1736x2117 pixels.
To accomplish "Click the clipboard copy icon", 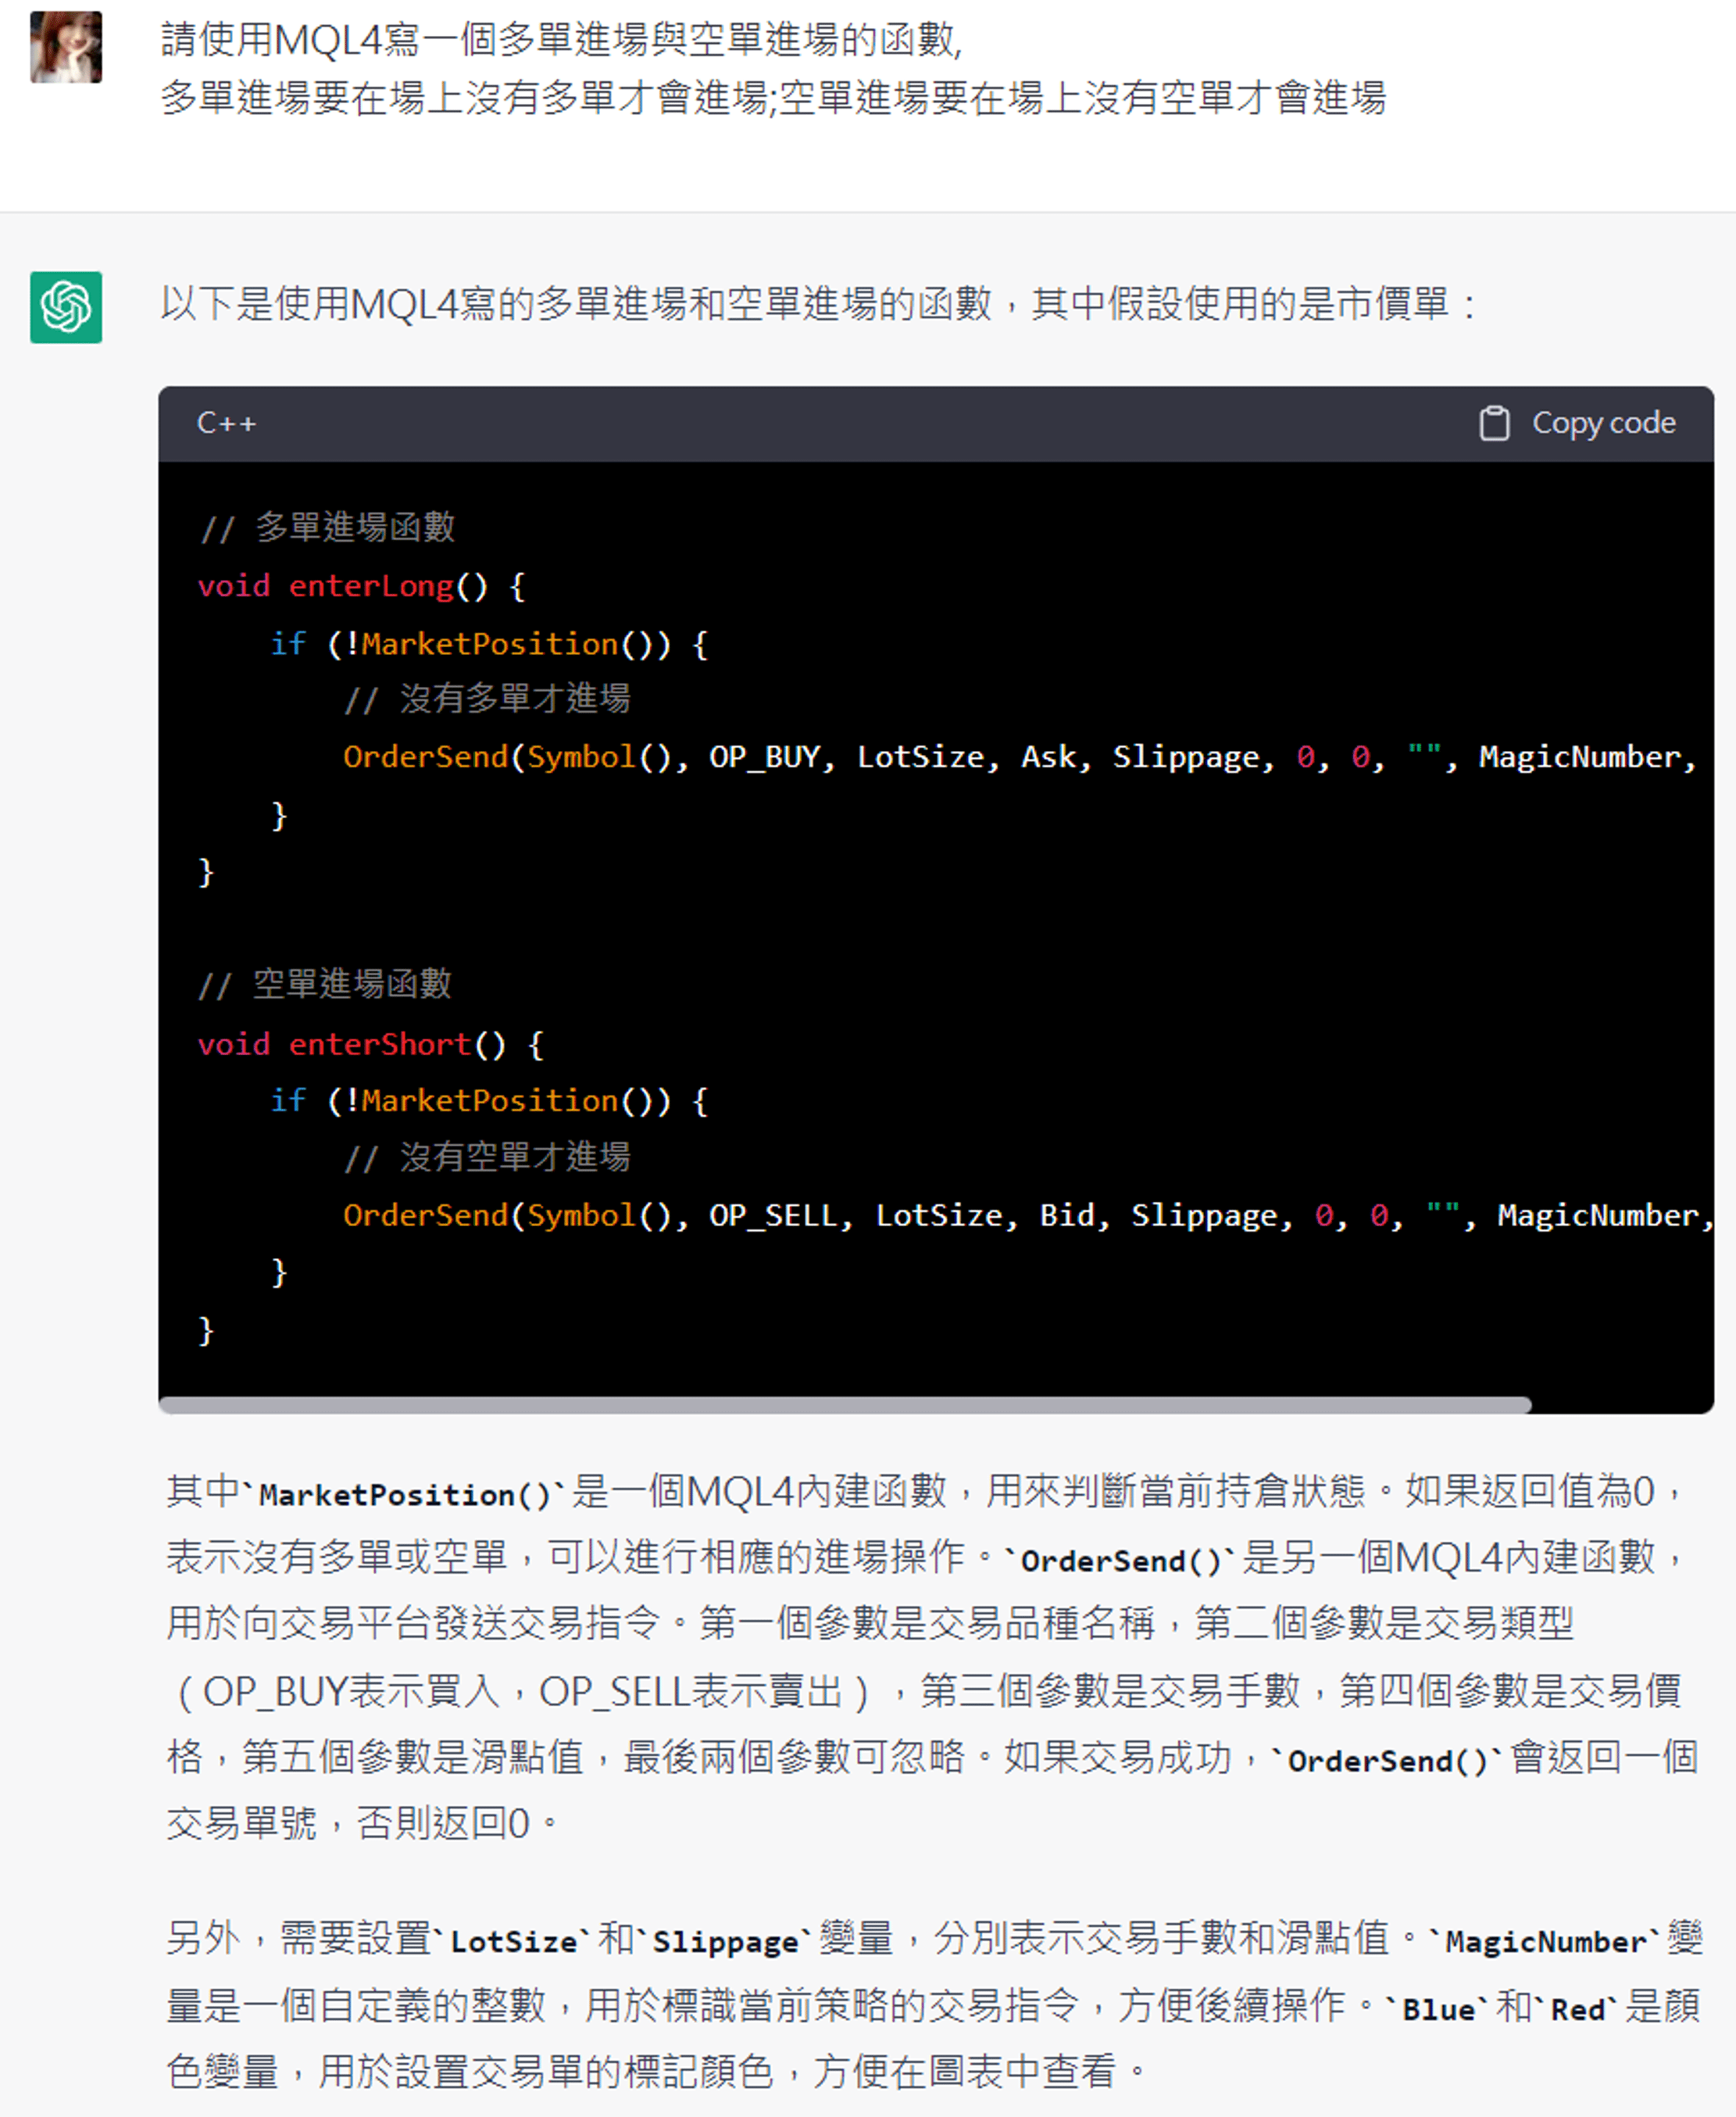I will click(x=1494, y=423).
